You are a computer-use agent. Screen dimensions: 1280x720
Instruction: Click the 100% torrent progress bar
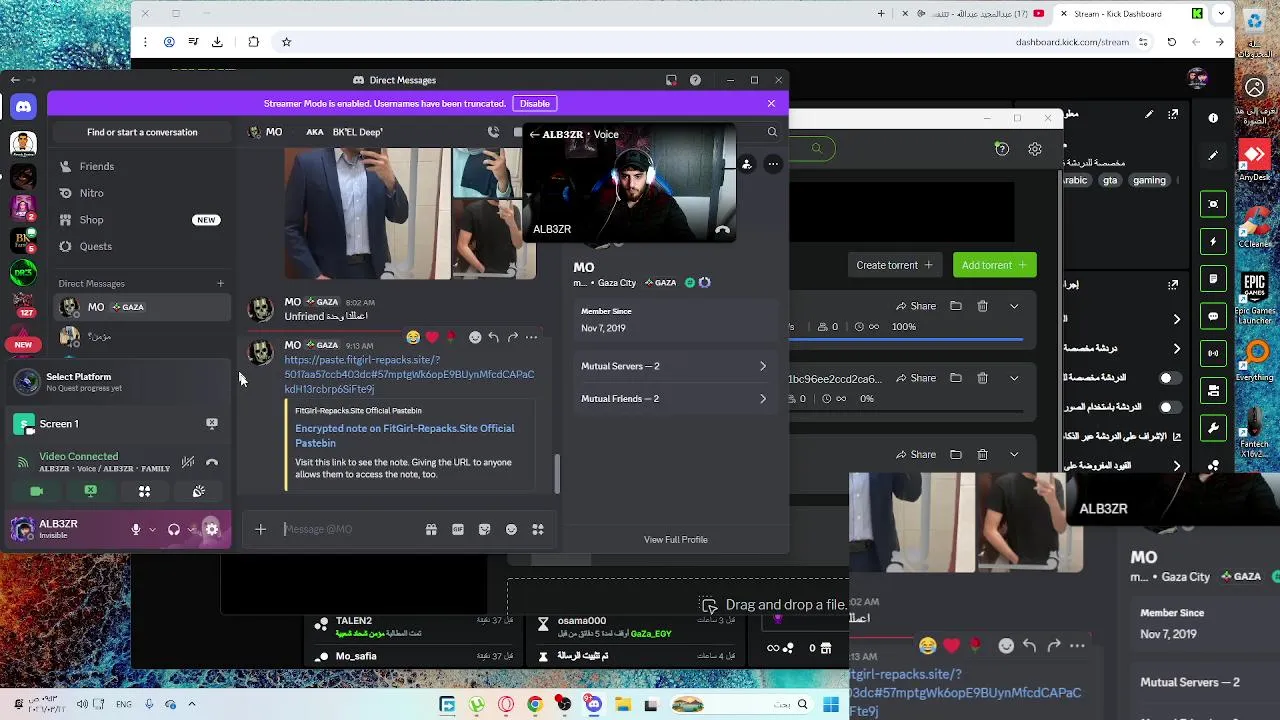(x=905, y=342)
